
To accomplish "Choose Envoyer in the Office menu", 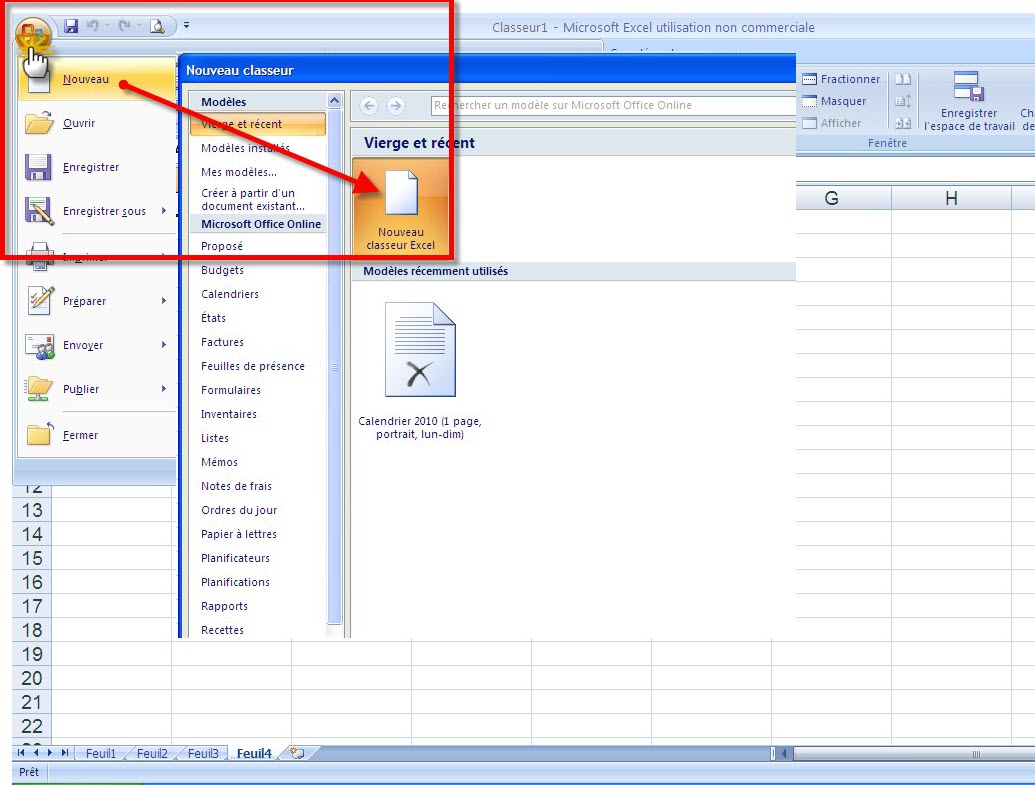I will pyautogui.click(x=96, y=345).
